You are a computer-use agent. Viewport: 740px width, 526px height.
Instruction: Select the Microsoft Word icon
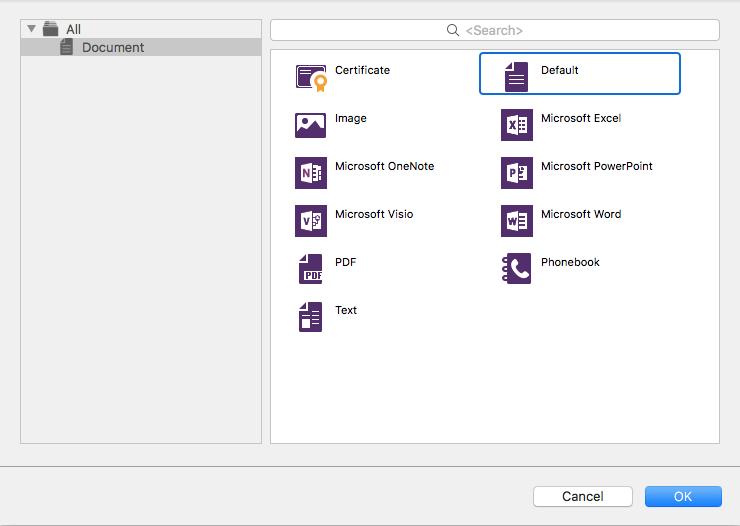516,221
